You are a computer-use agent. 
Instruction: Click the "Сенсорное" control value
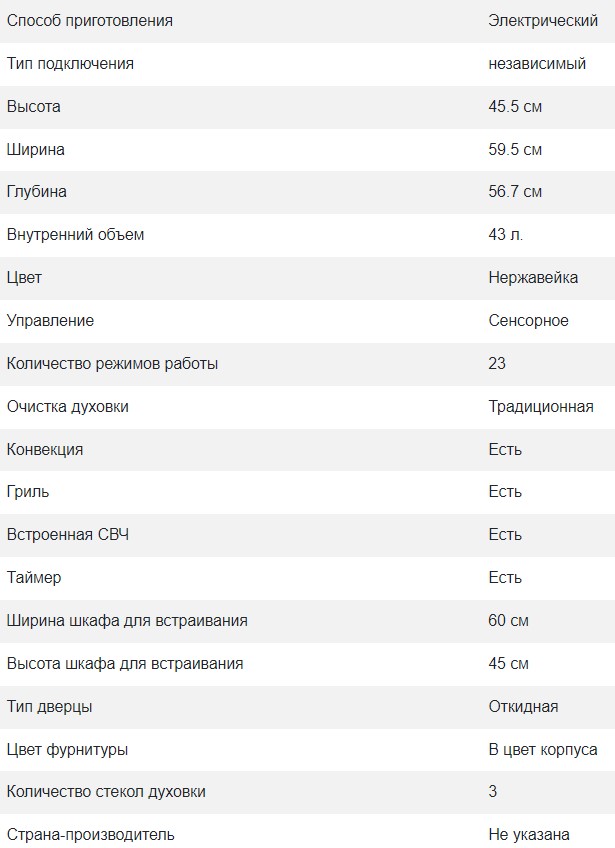point(528,321)
